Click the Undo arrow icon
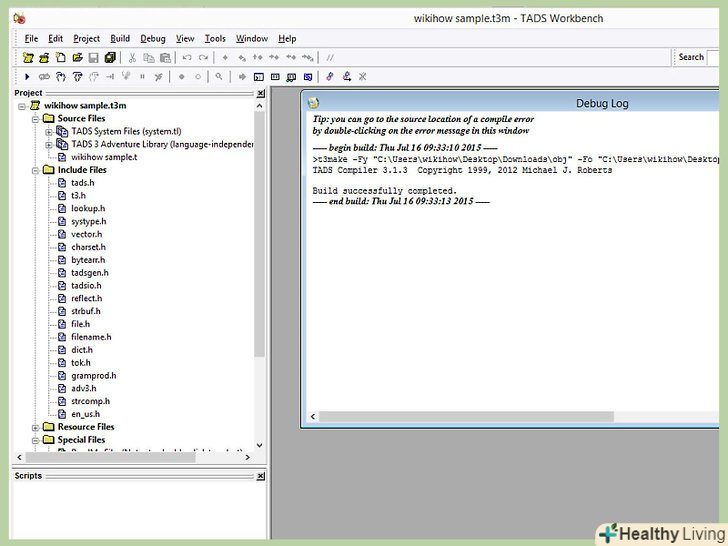Viewport: 728px width, 546px height. (187, 58)
